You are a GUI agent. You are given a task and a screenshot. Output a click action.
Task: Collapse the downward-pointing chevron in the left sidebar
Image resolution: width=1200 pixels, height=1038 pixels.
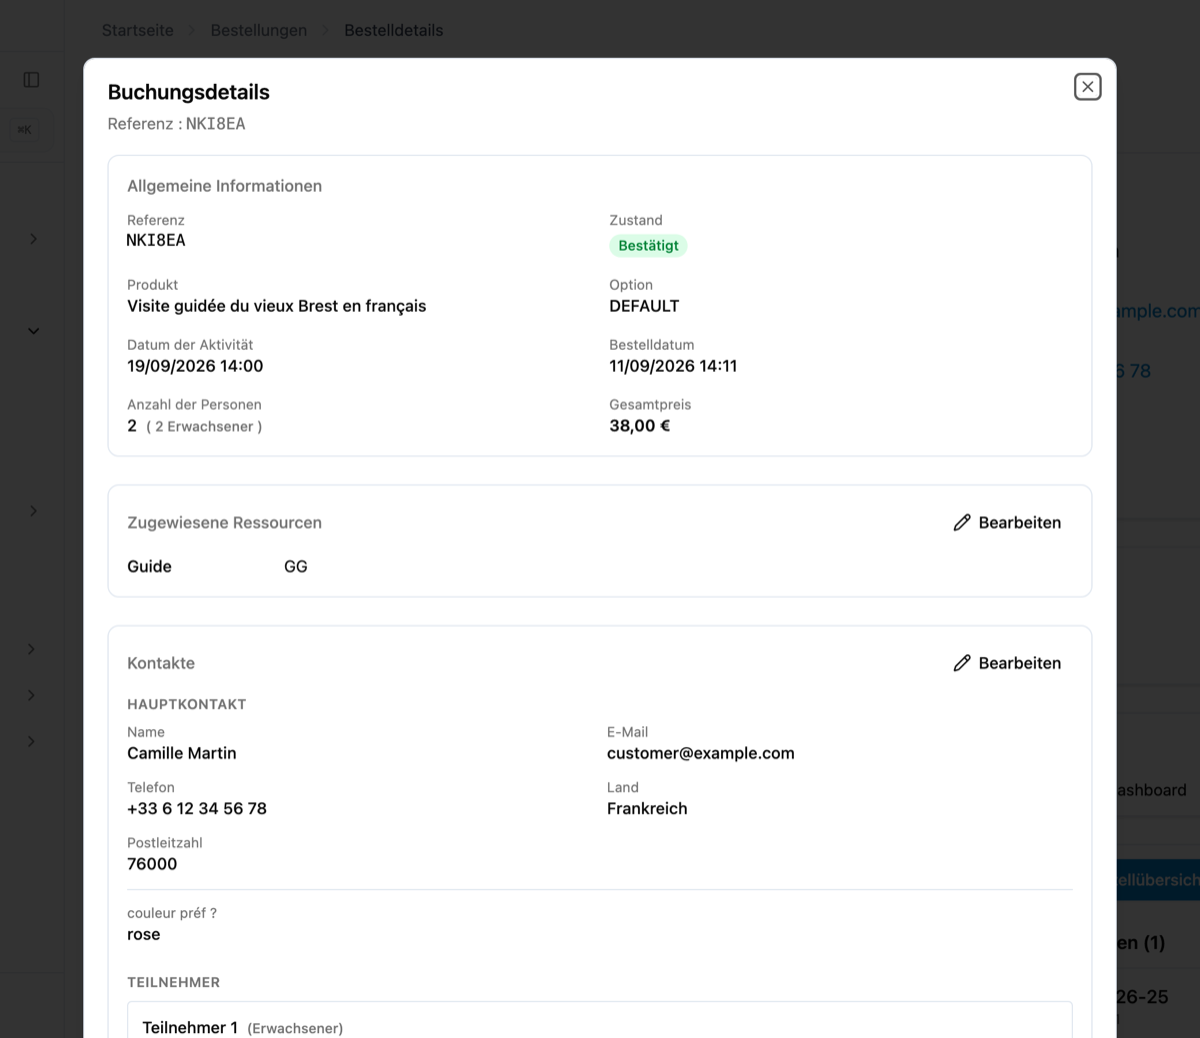tap(33, 331)
